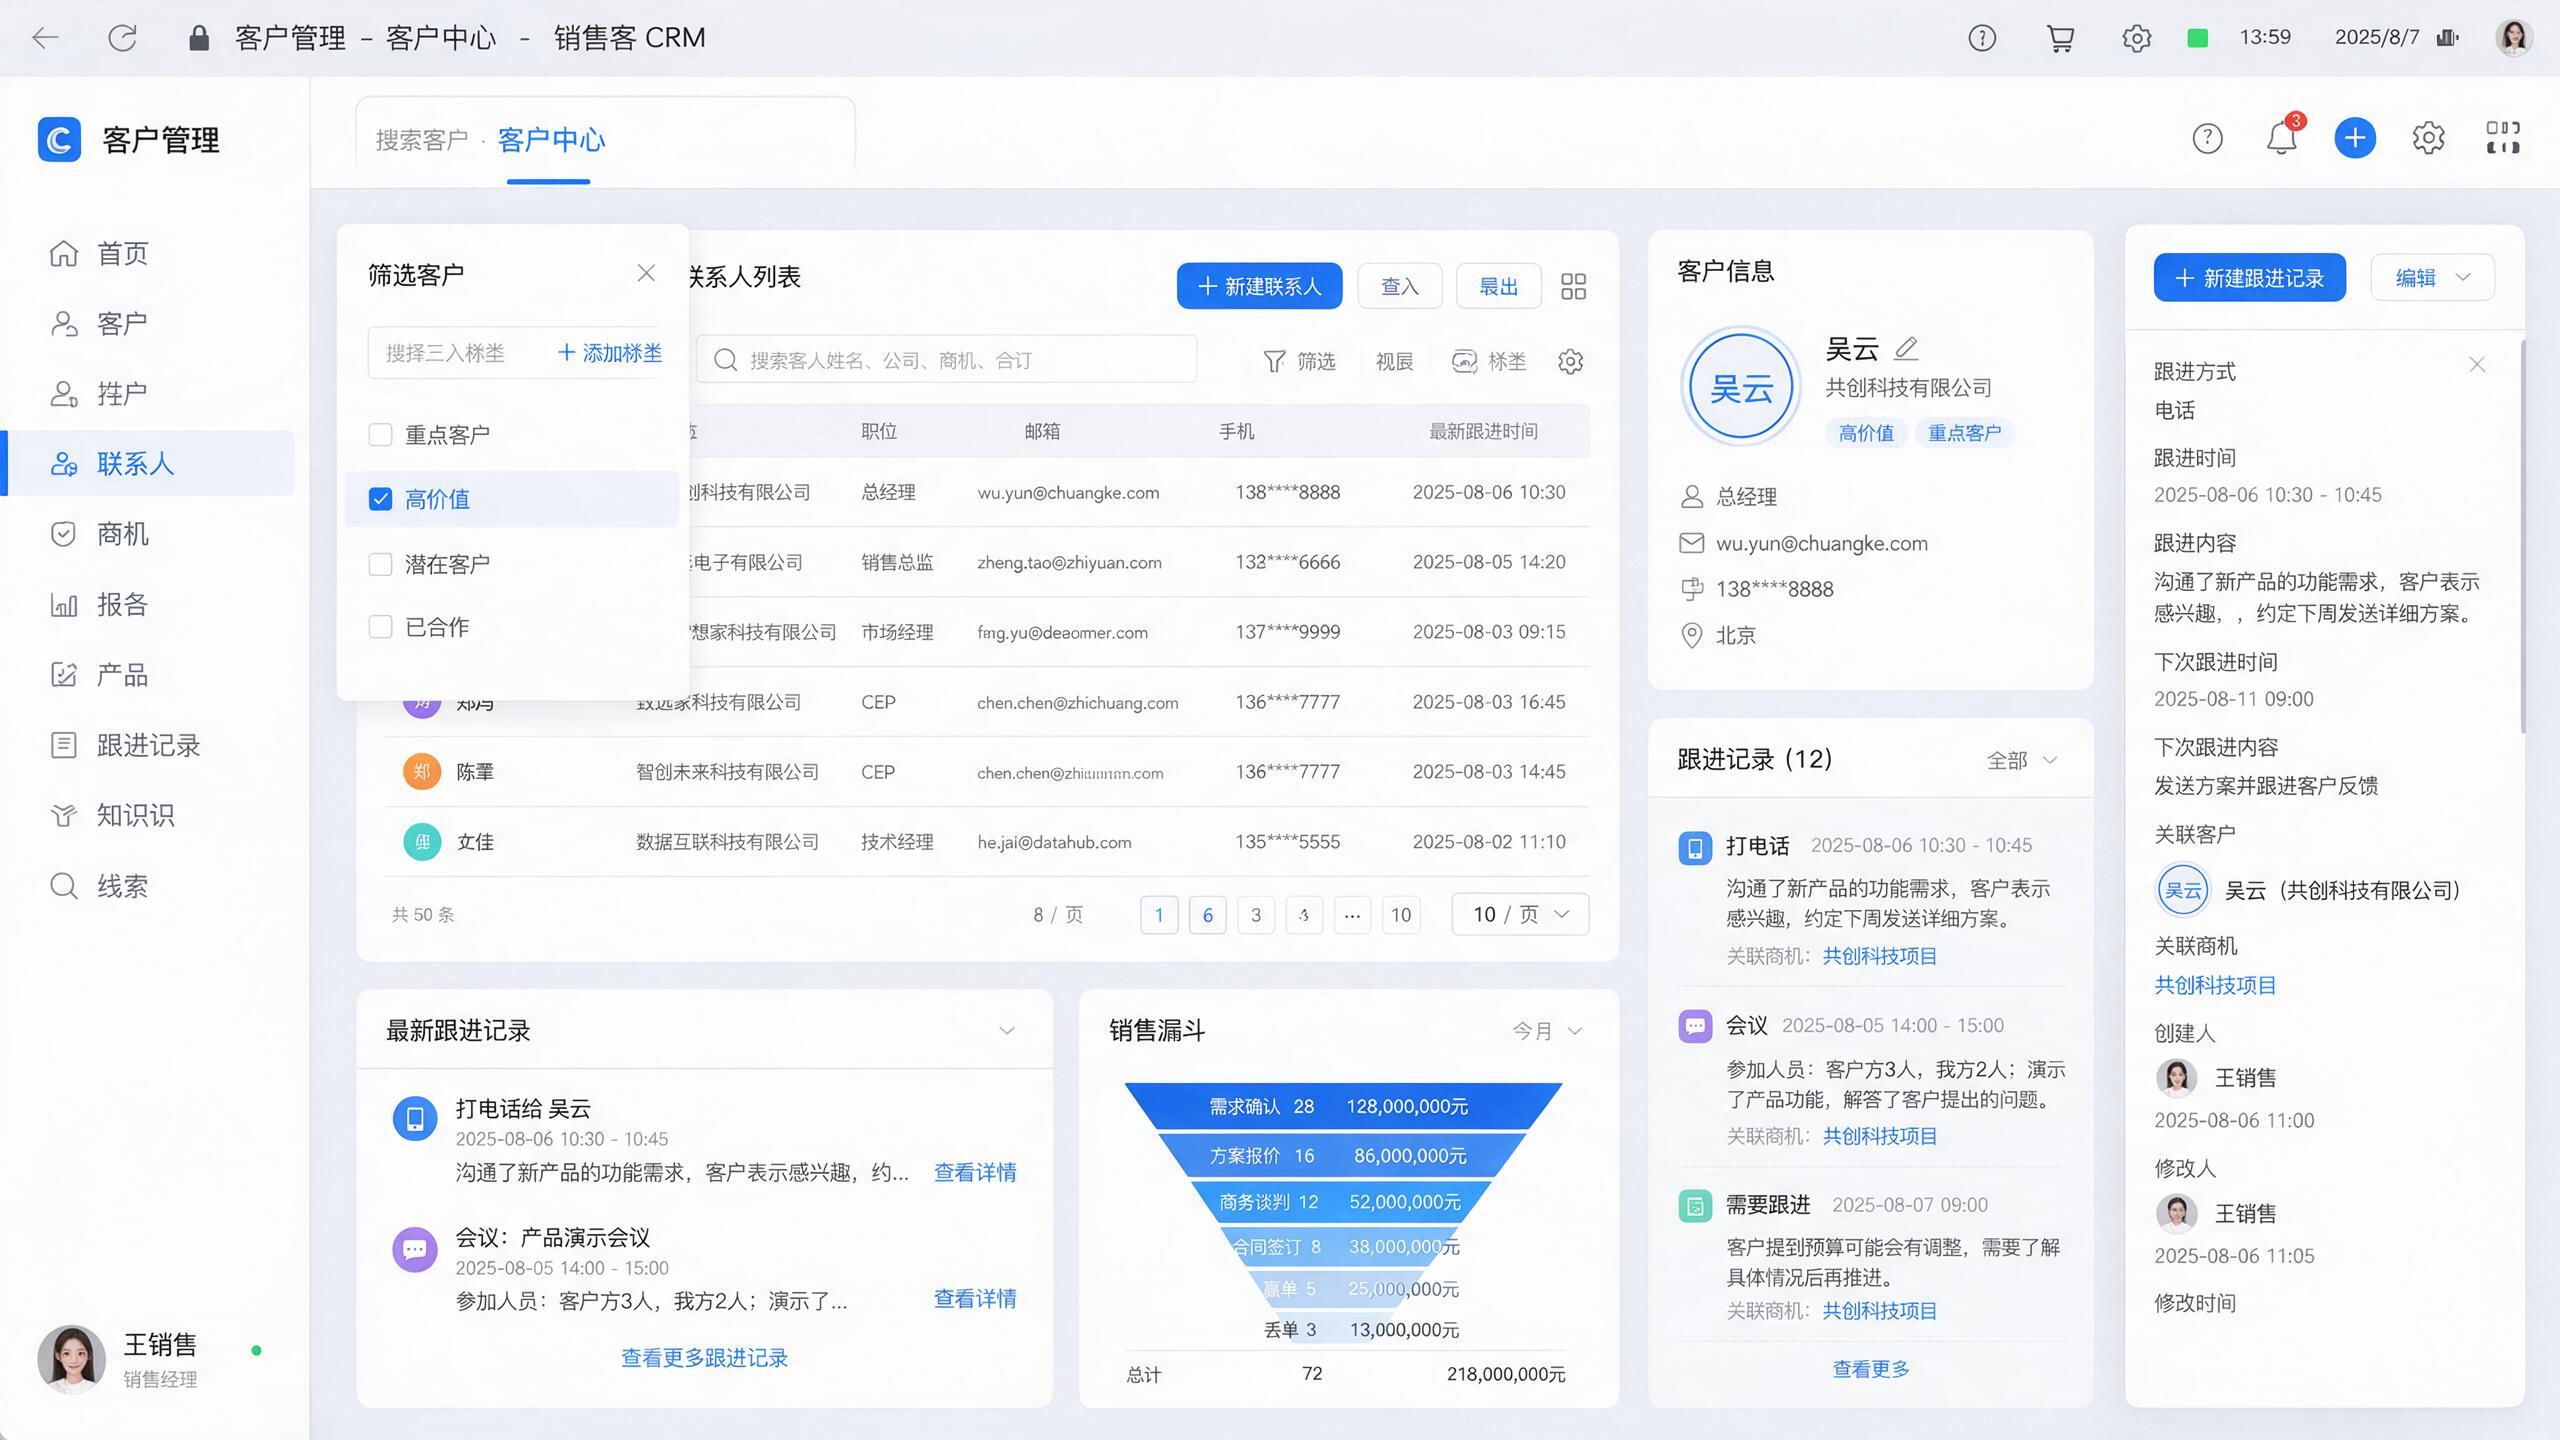Click the 需求确认 funnel stage bar
Screen dimensions: 2560x1440
1343,1106
